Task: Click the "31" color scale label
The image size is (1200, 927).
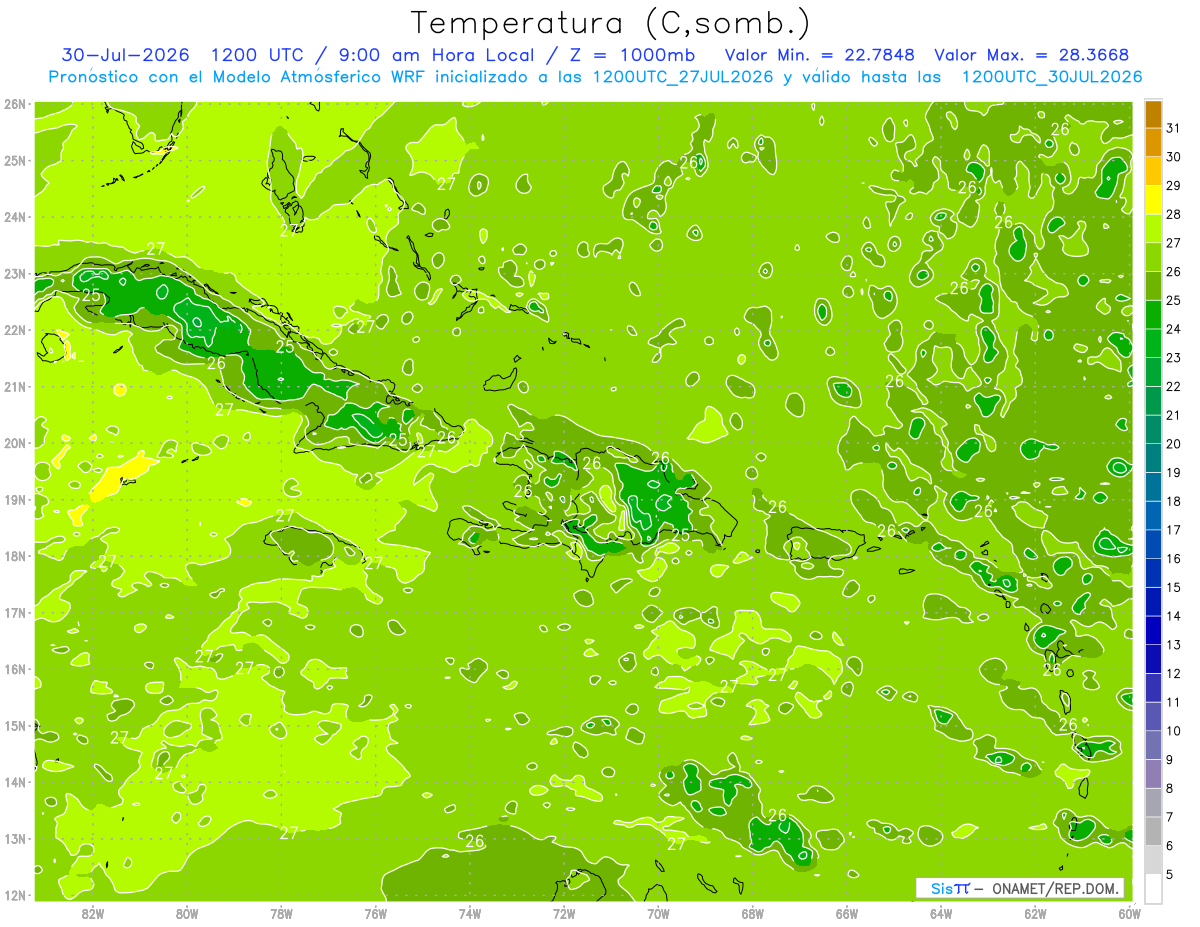Action: (x=1173, y=128)
